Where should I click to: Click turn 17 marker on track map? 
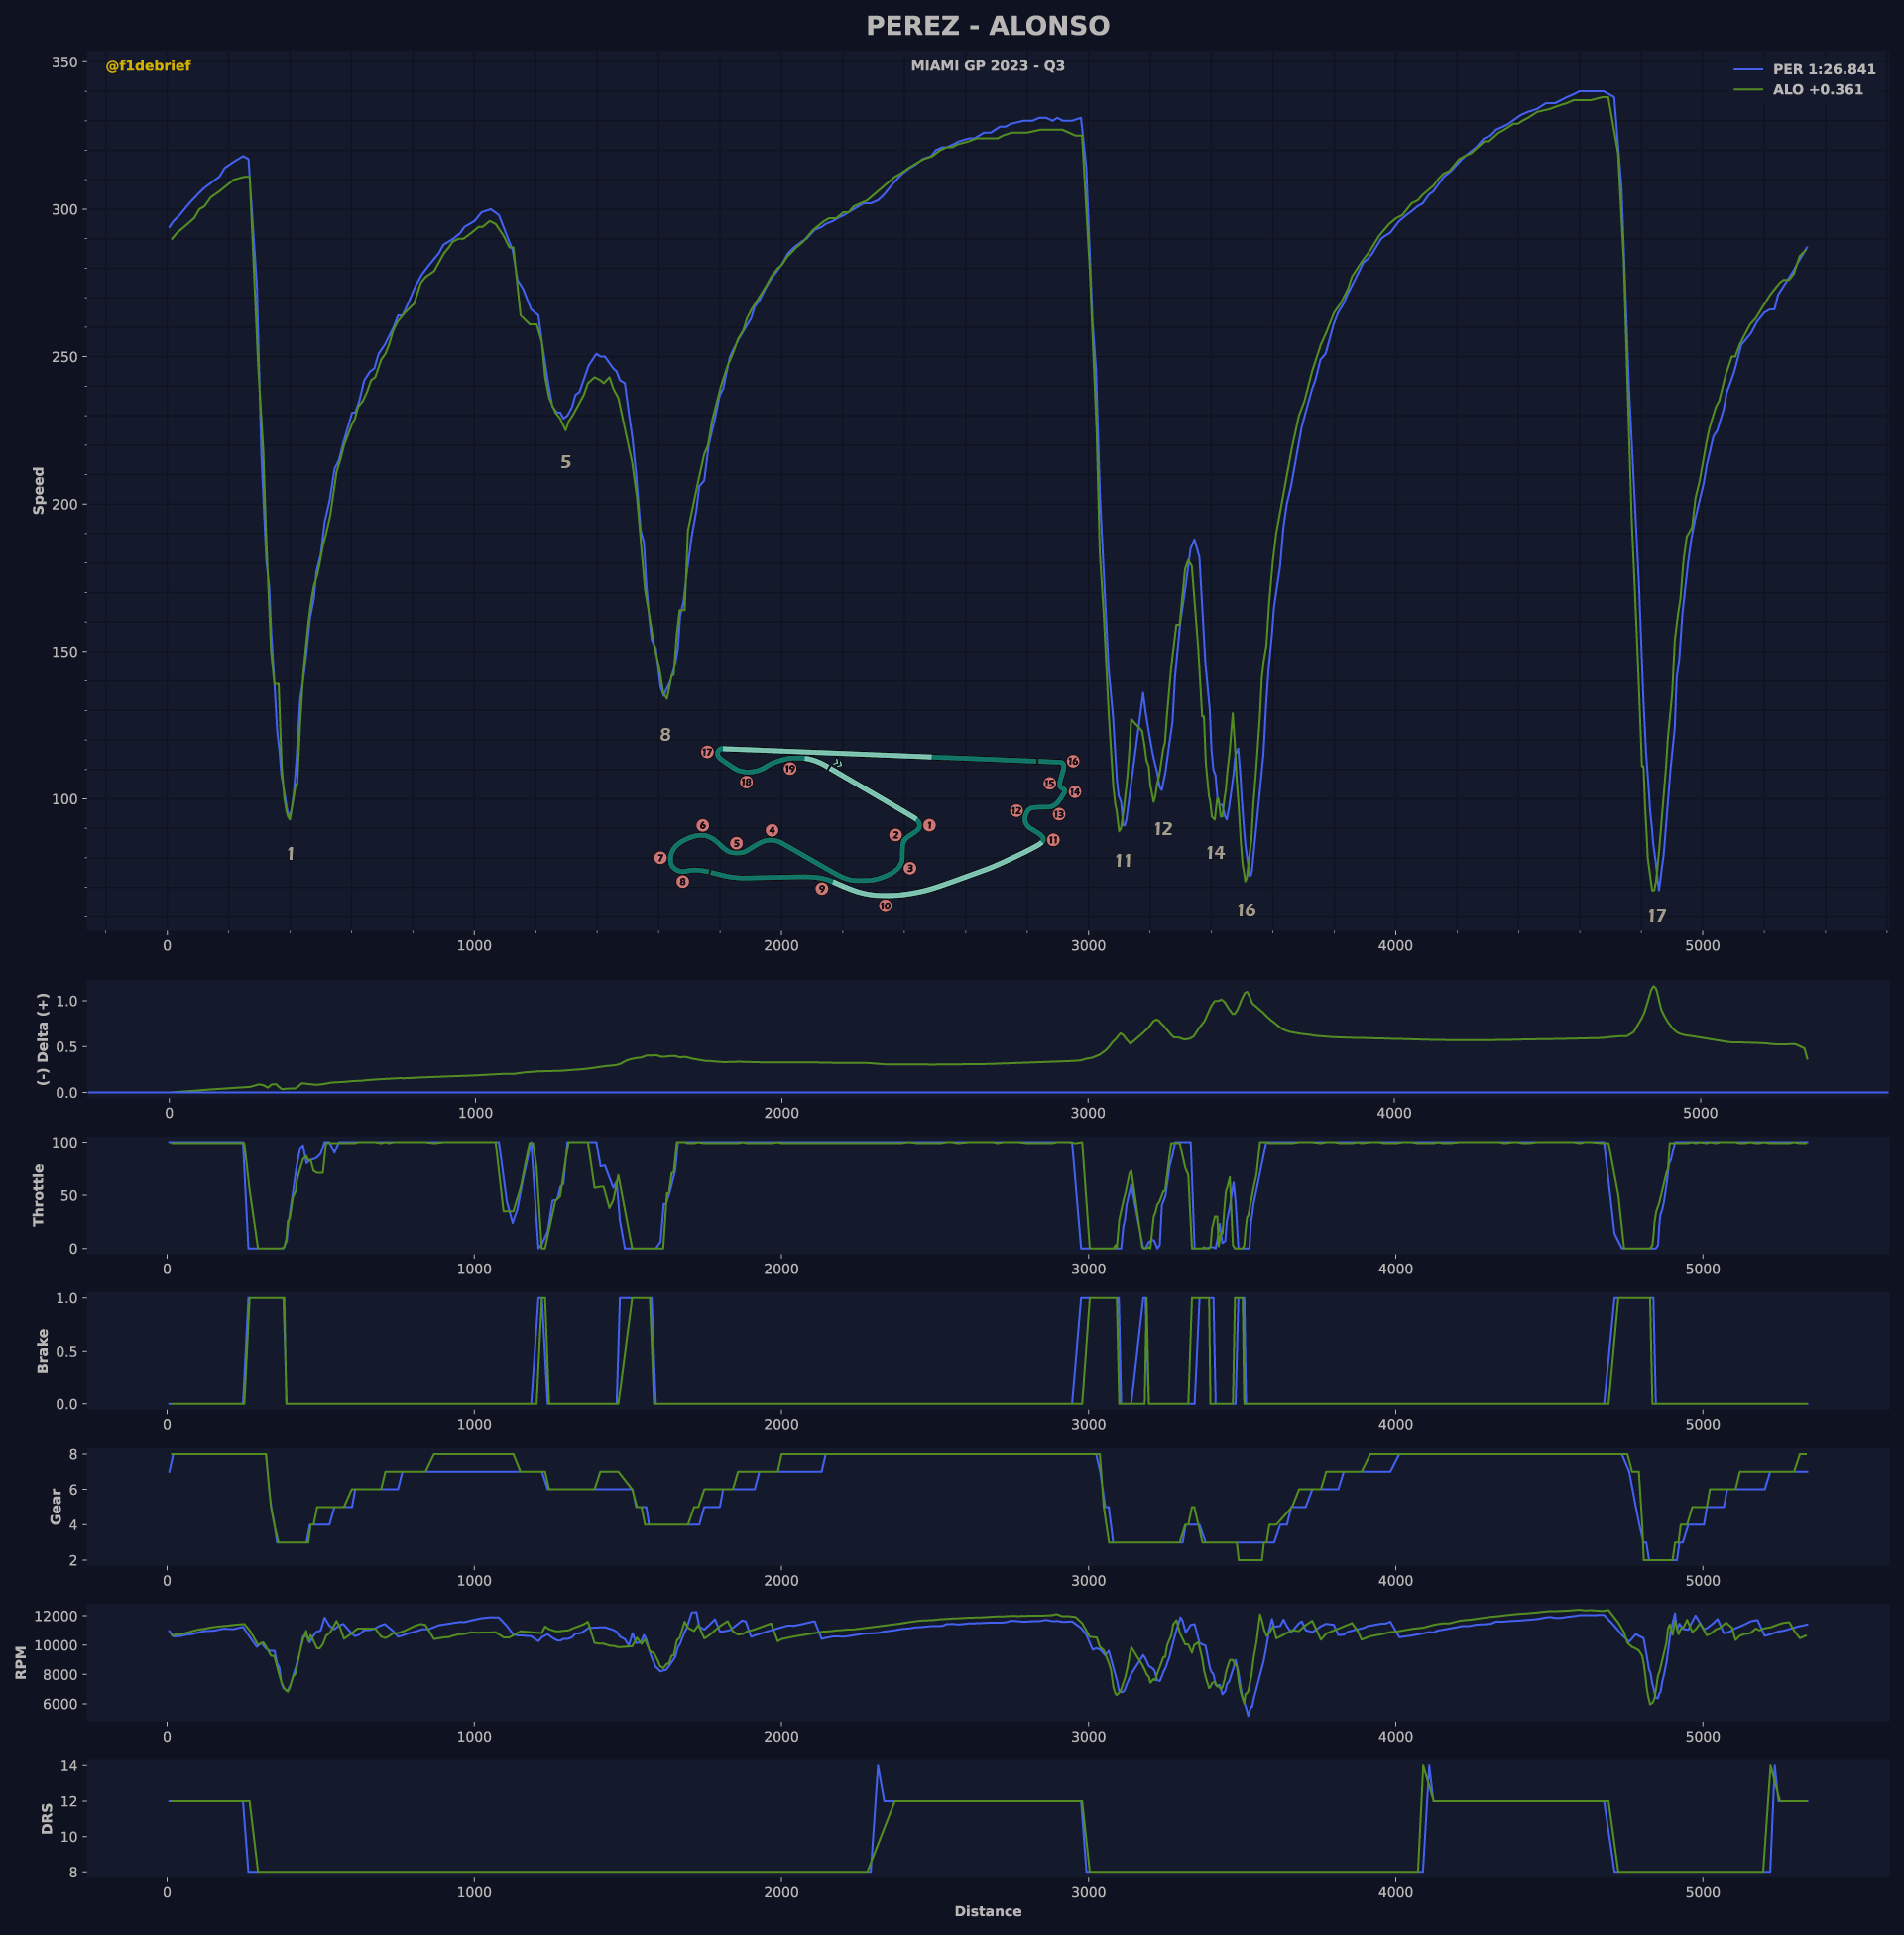click(707, 752)
